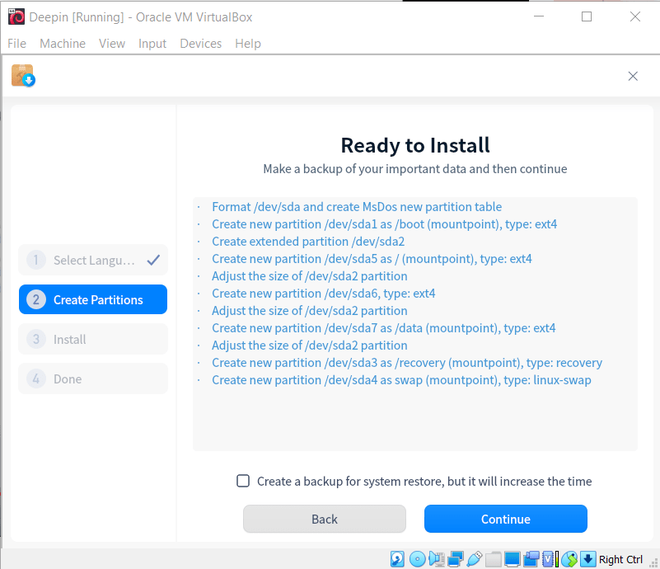Click the keyboard capture arrow icon
660x569 pixels.
(x=588, y=559)
